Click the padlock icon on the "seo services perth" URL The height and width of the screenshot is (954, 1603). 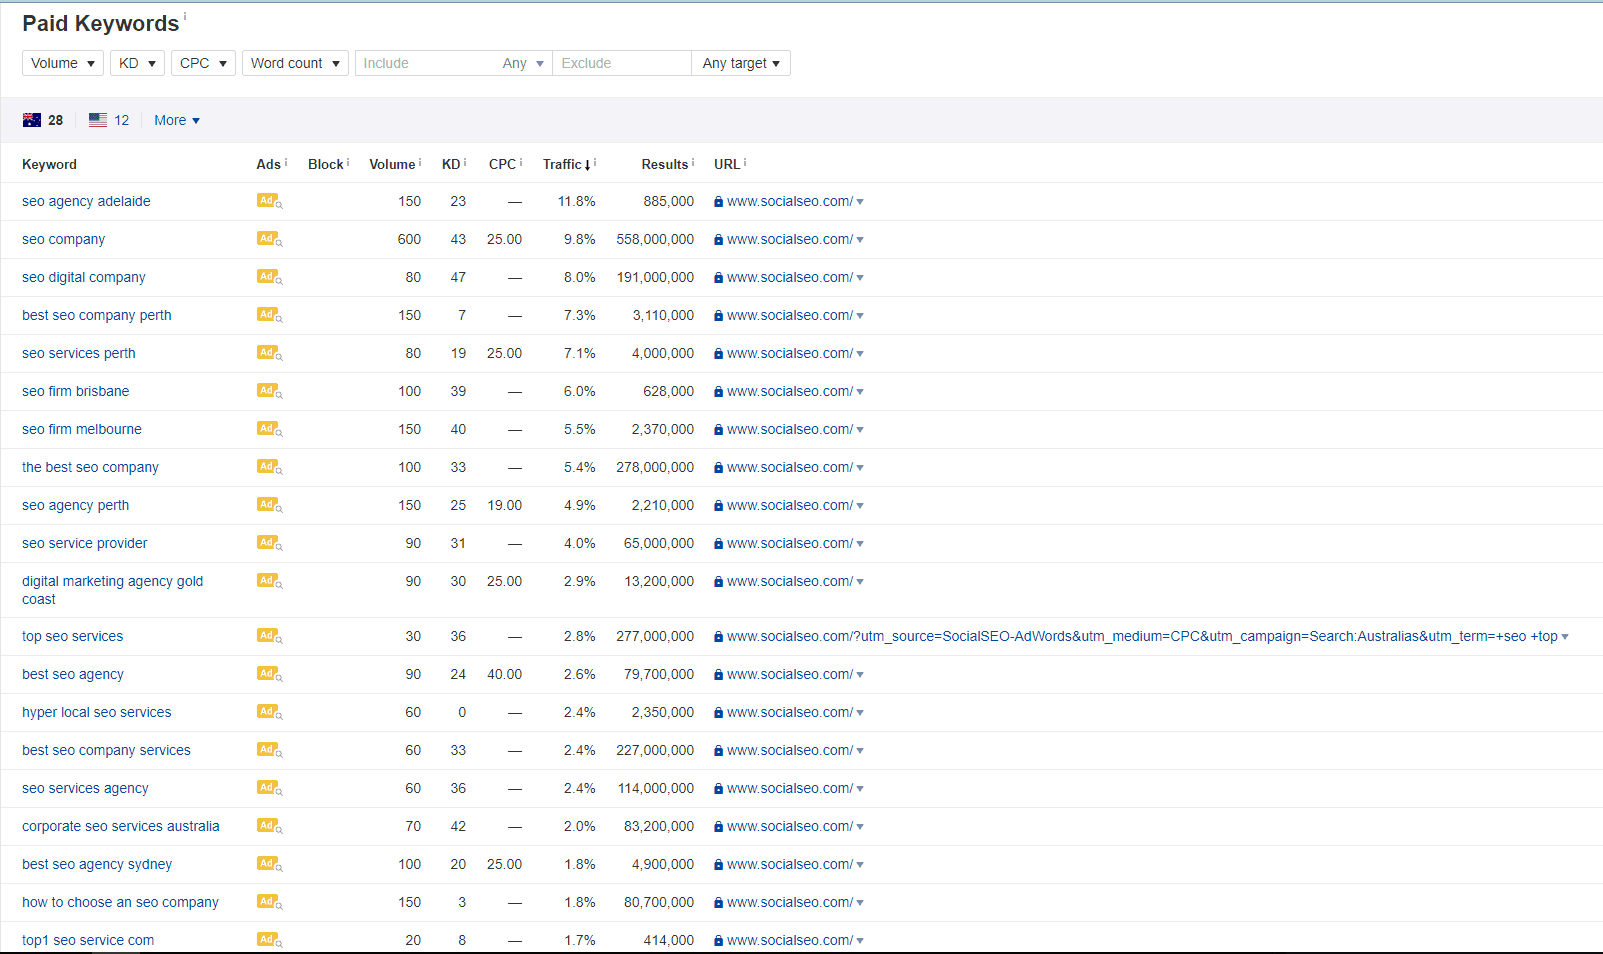717,352
